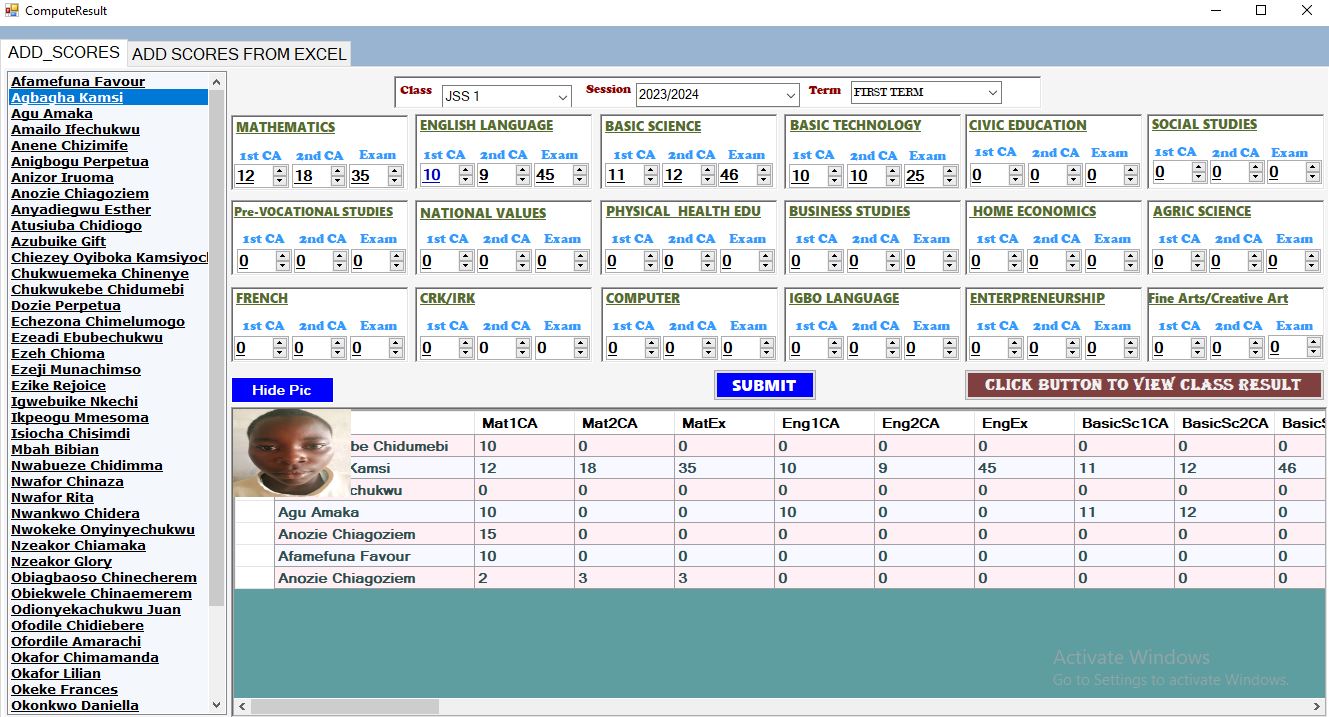Click student list scroll up arrow
Viewport: 1329px width, 717px height.
tap(217, 82)
